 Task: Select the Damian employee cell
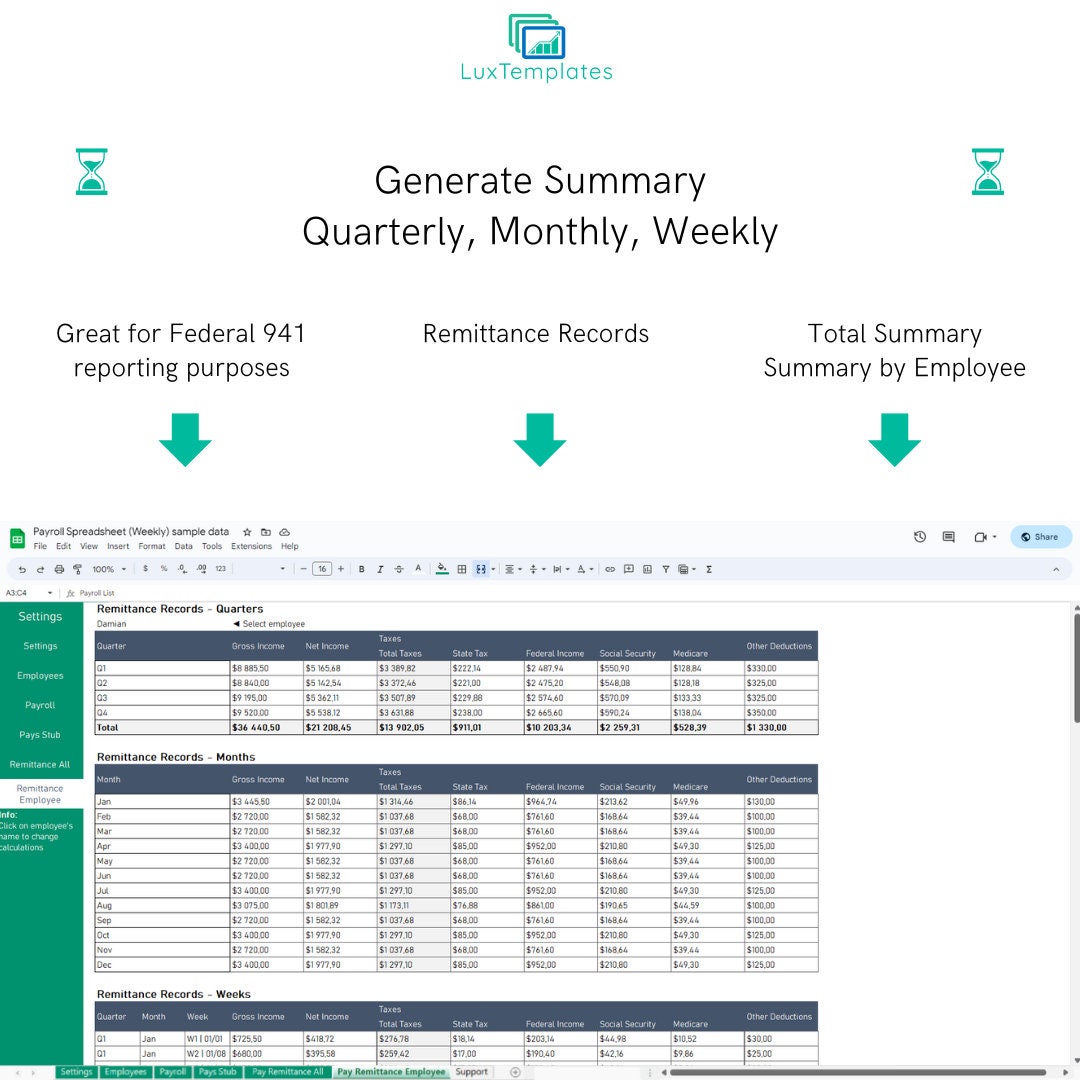click(x=163, y=624)
